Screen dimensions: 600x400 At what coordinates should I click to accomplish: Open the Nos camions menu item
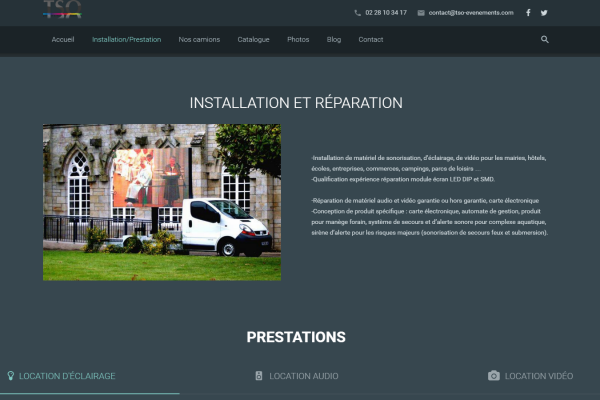[x=199, y=39]
